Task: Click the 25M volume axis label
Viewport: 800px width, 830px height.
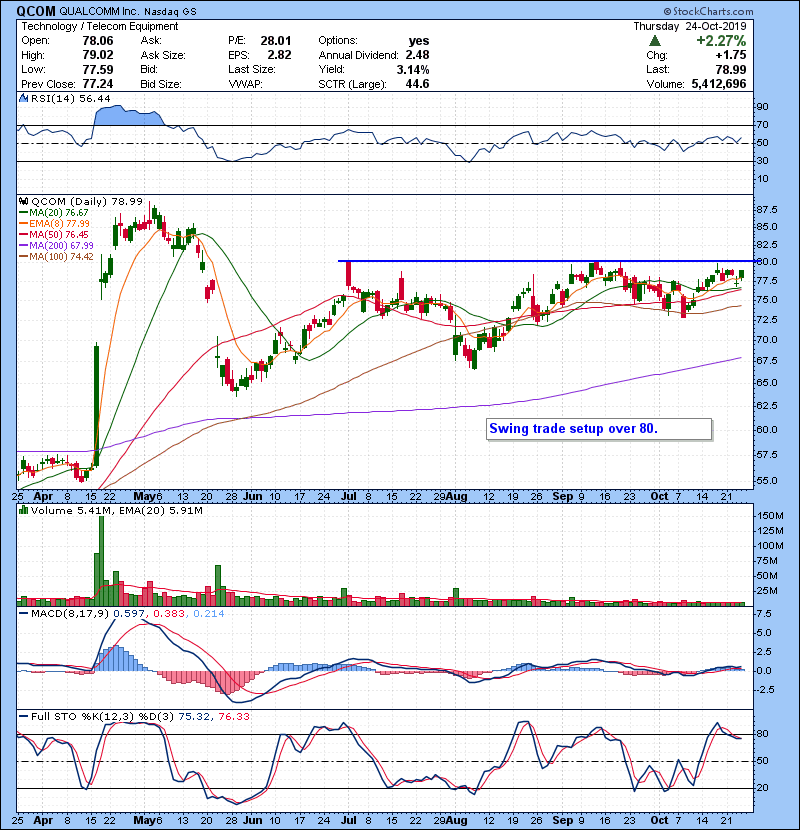Action: click(x=767, y=591)
